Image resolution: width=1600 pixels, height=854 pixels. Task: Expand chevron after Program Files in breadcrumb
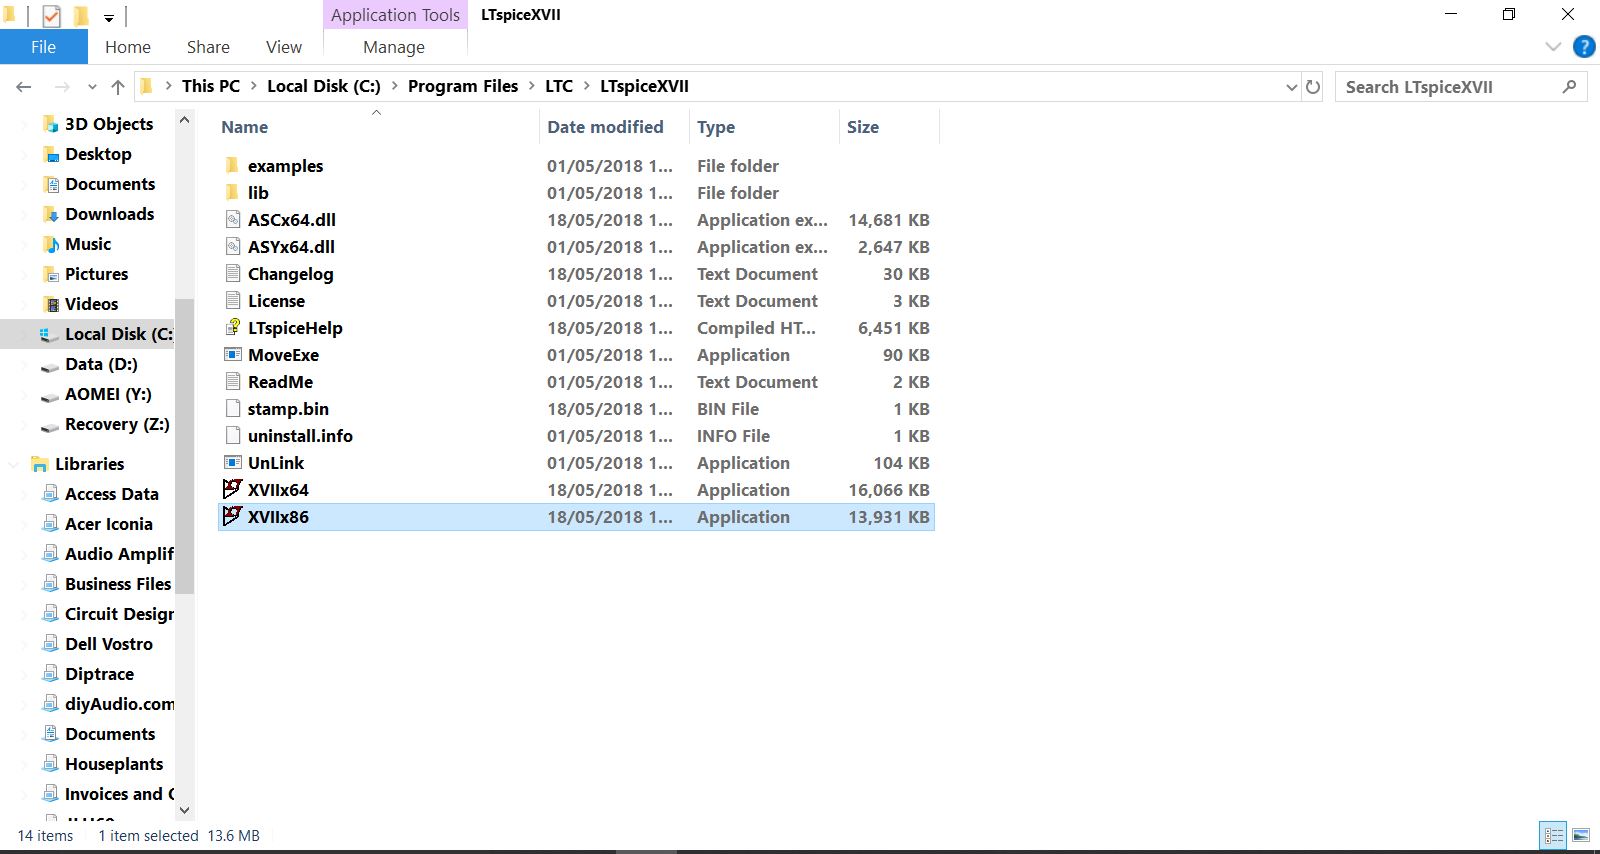pos(532,86)
